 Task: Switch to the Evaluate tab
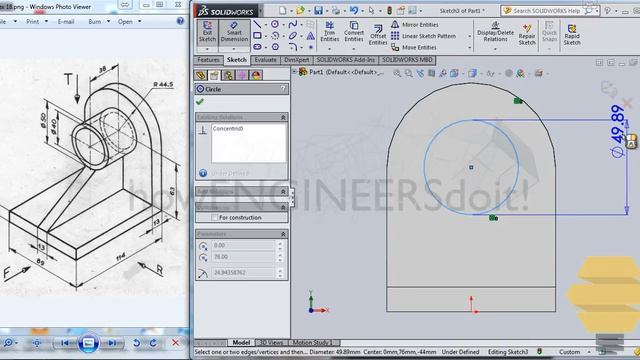coord(265,60)
